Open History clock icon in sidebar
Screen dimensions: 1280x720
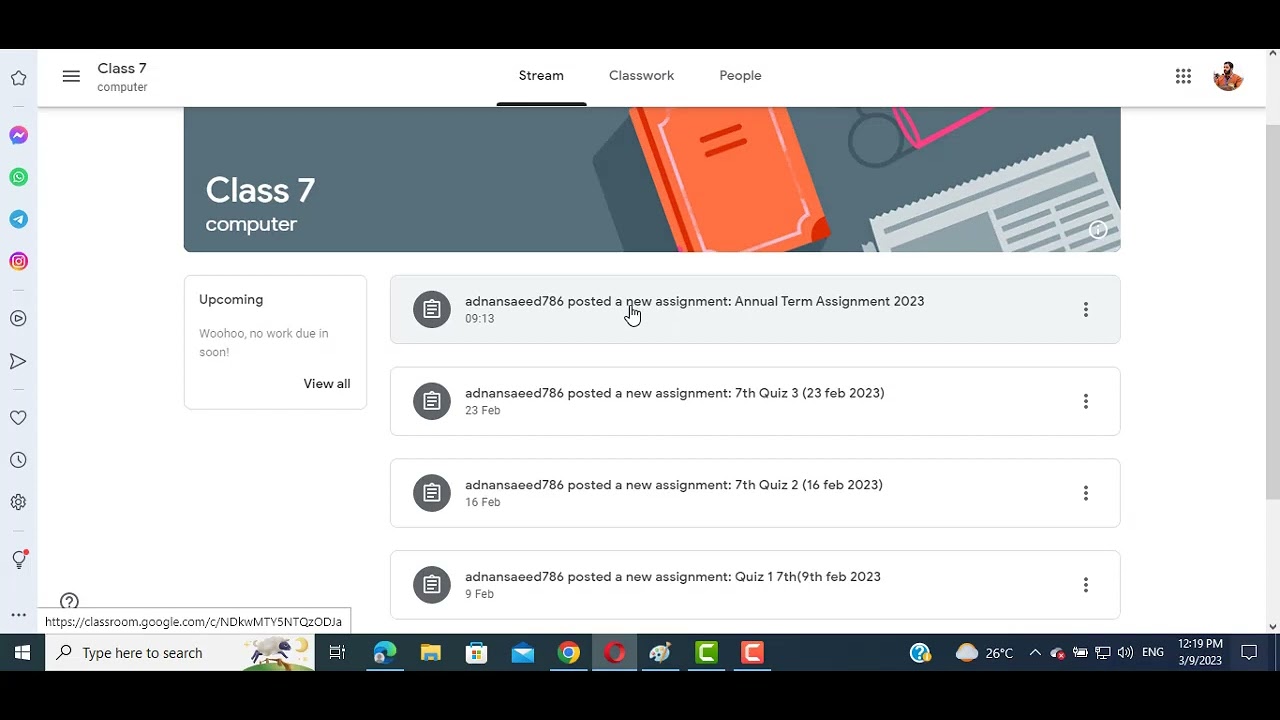coord(19,460)
